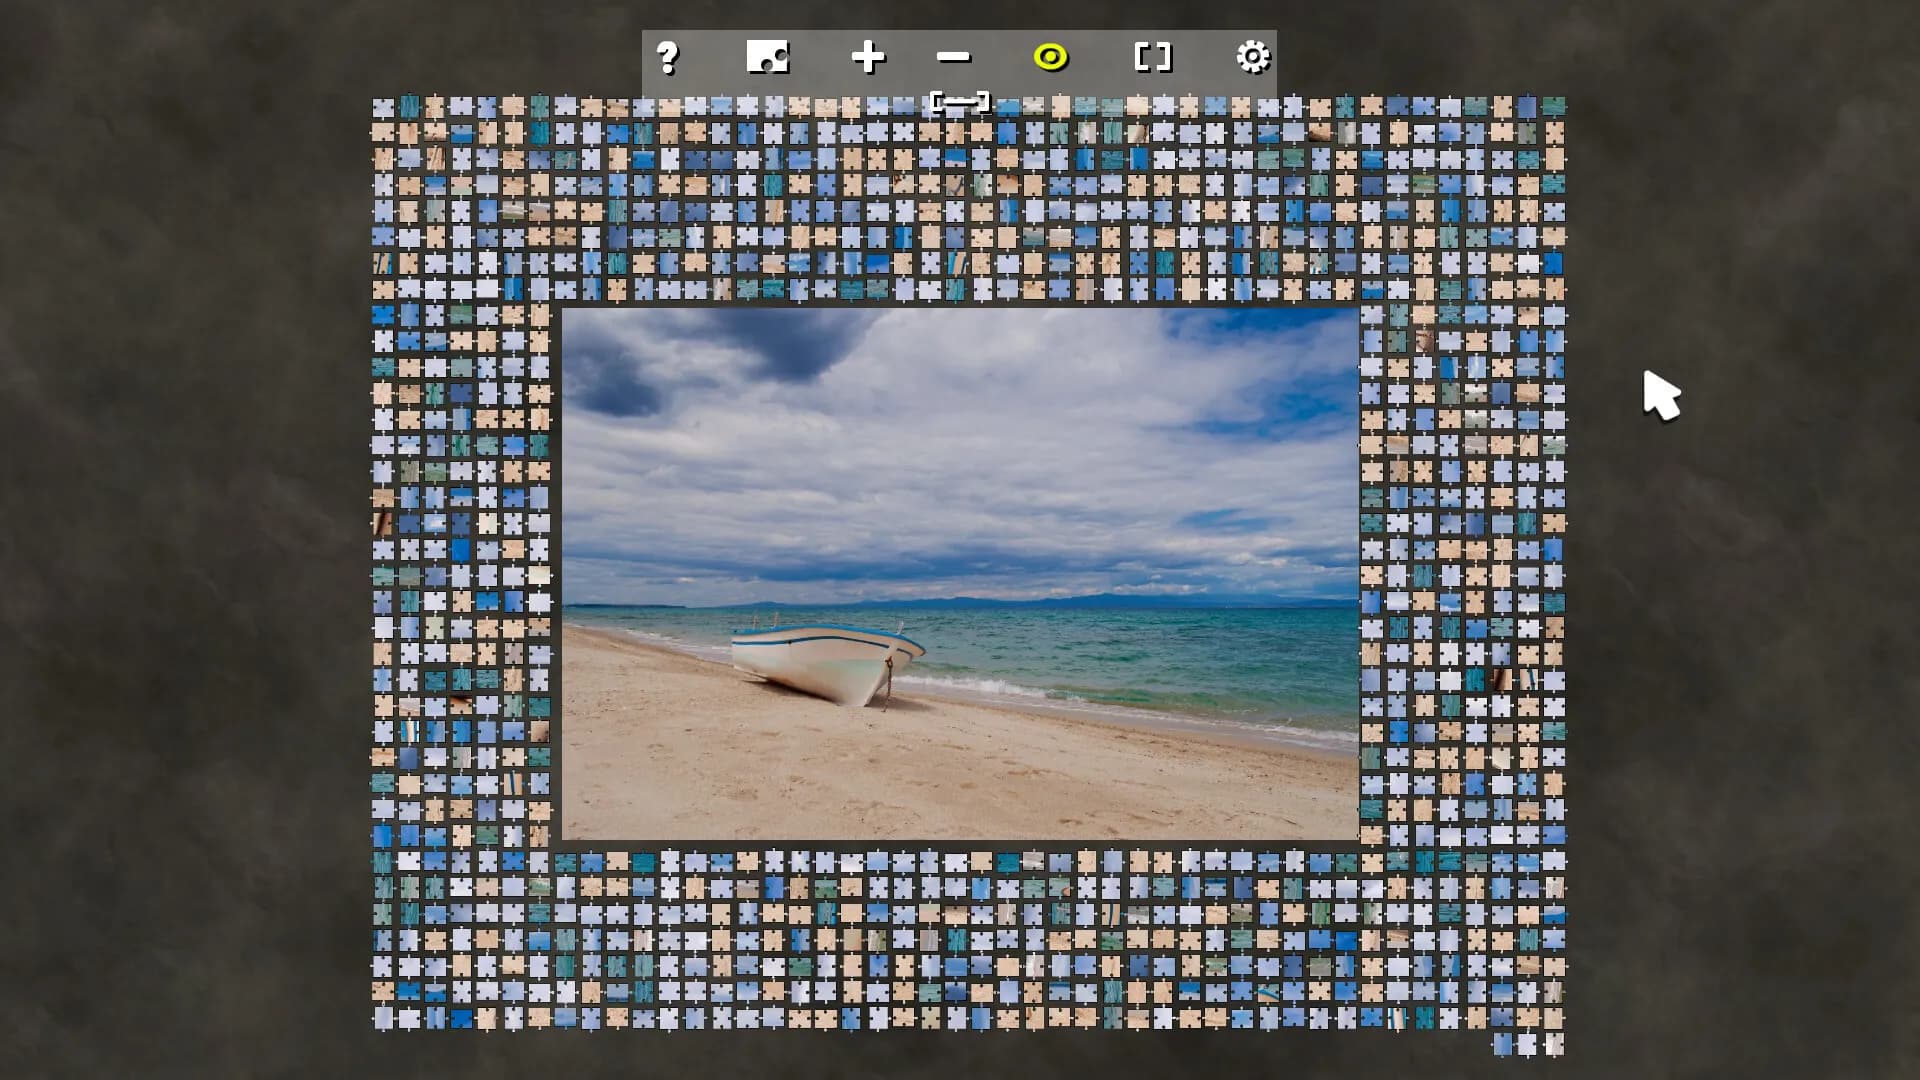This screenshot has width=1920, height=1080.
Task: Enter fullscreen with the brackets icon
Action: 1152,58
